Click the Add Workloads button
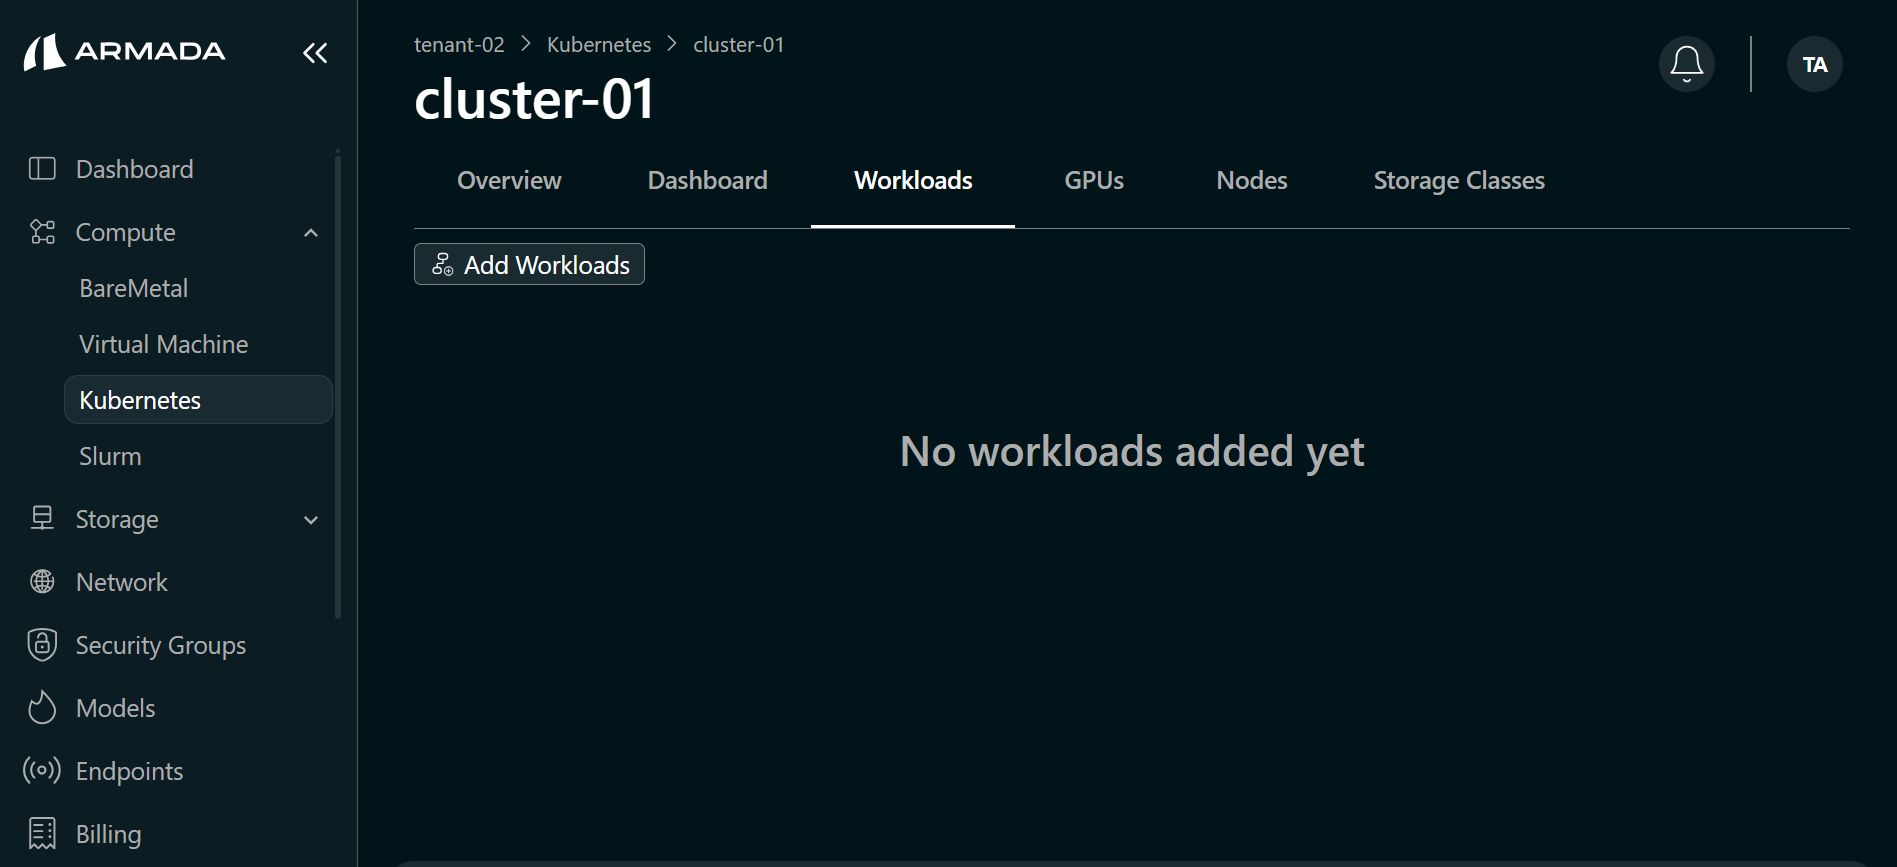This screenshot has height=867, width=1897. [x=529, y=264]
